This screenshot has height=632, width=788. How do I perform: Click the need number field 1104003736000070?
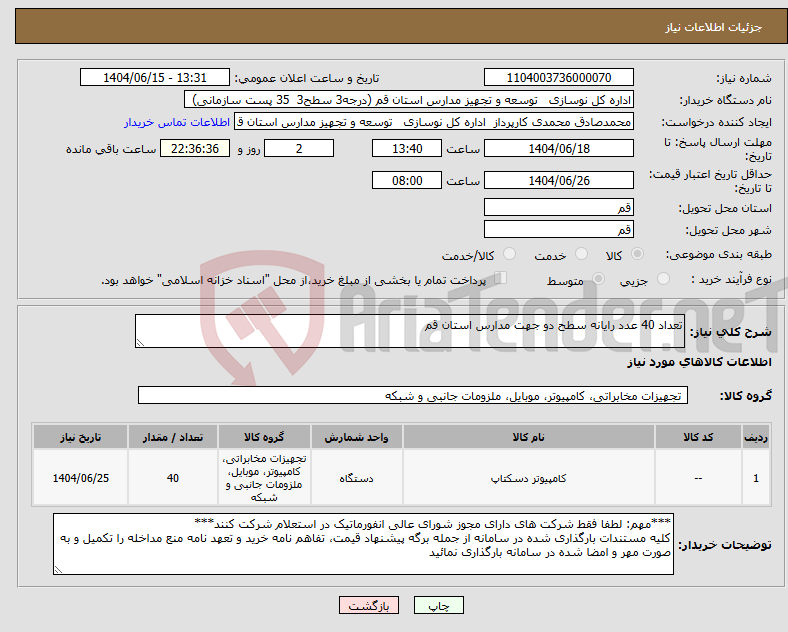point(558,78)
